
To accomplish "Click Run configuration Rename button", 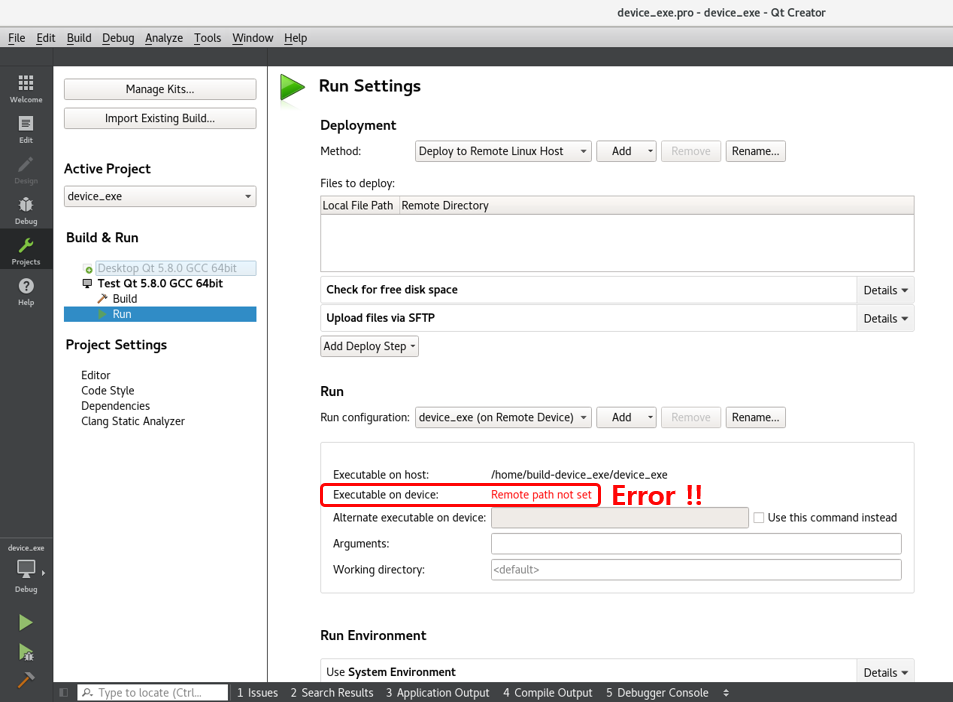I will (755, 418).
